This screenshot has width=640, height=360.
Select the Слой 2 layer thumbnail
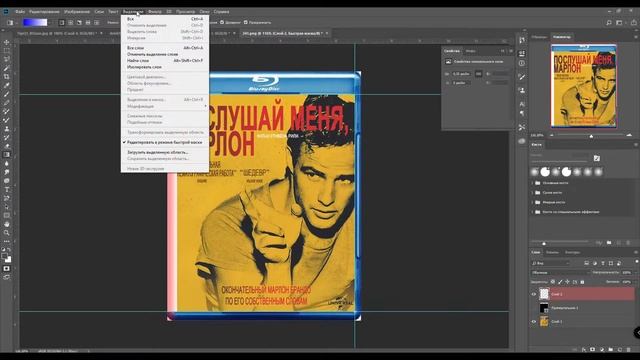coord(544,294)
